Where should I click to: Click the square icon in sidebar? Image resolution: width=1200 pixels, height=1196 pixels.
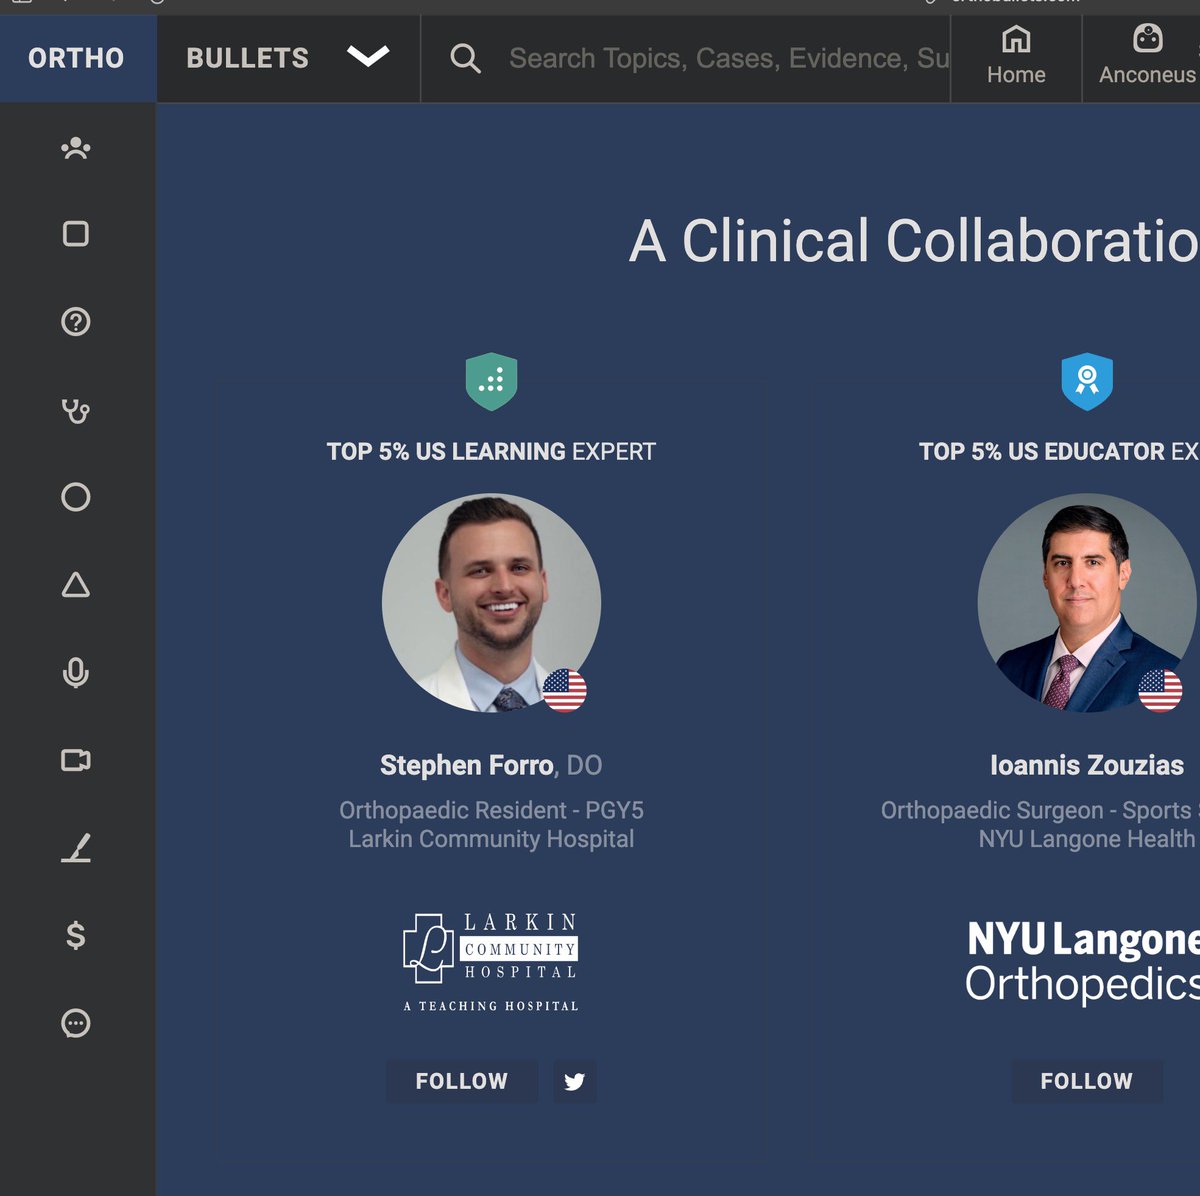pyautogui.click(x=76, y=234)
